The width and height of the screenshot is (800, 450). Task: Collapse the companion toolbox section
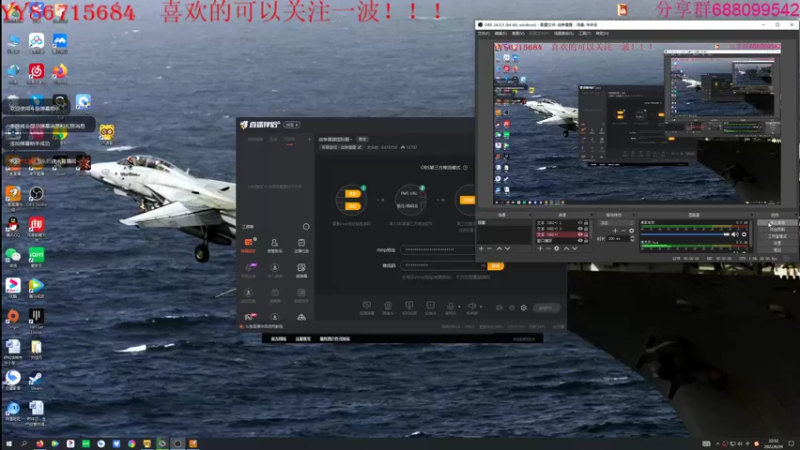tap(306, 227)
